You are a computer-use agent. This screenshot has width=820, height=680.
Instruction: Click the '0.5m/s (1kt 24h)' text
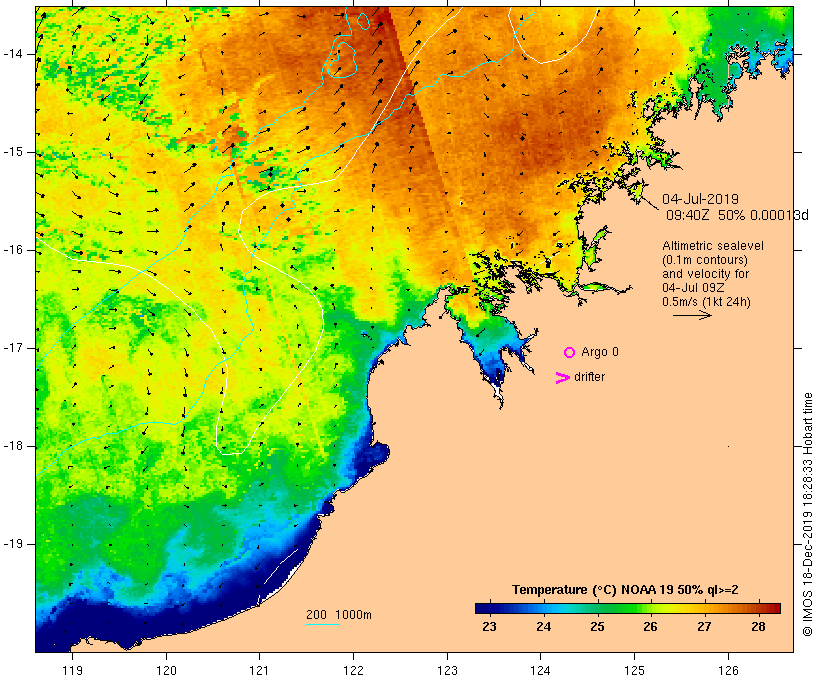706,302
